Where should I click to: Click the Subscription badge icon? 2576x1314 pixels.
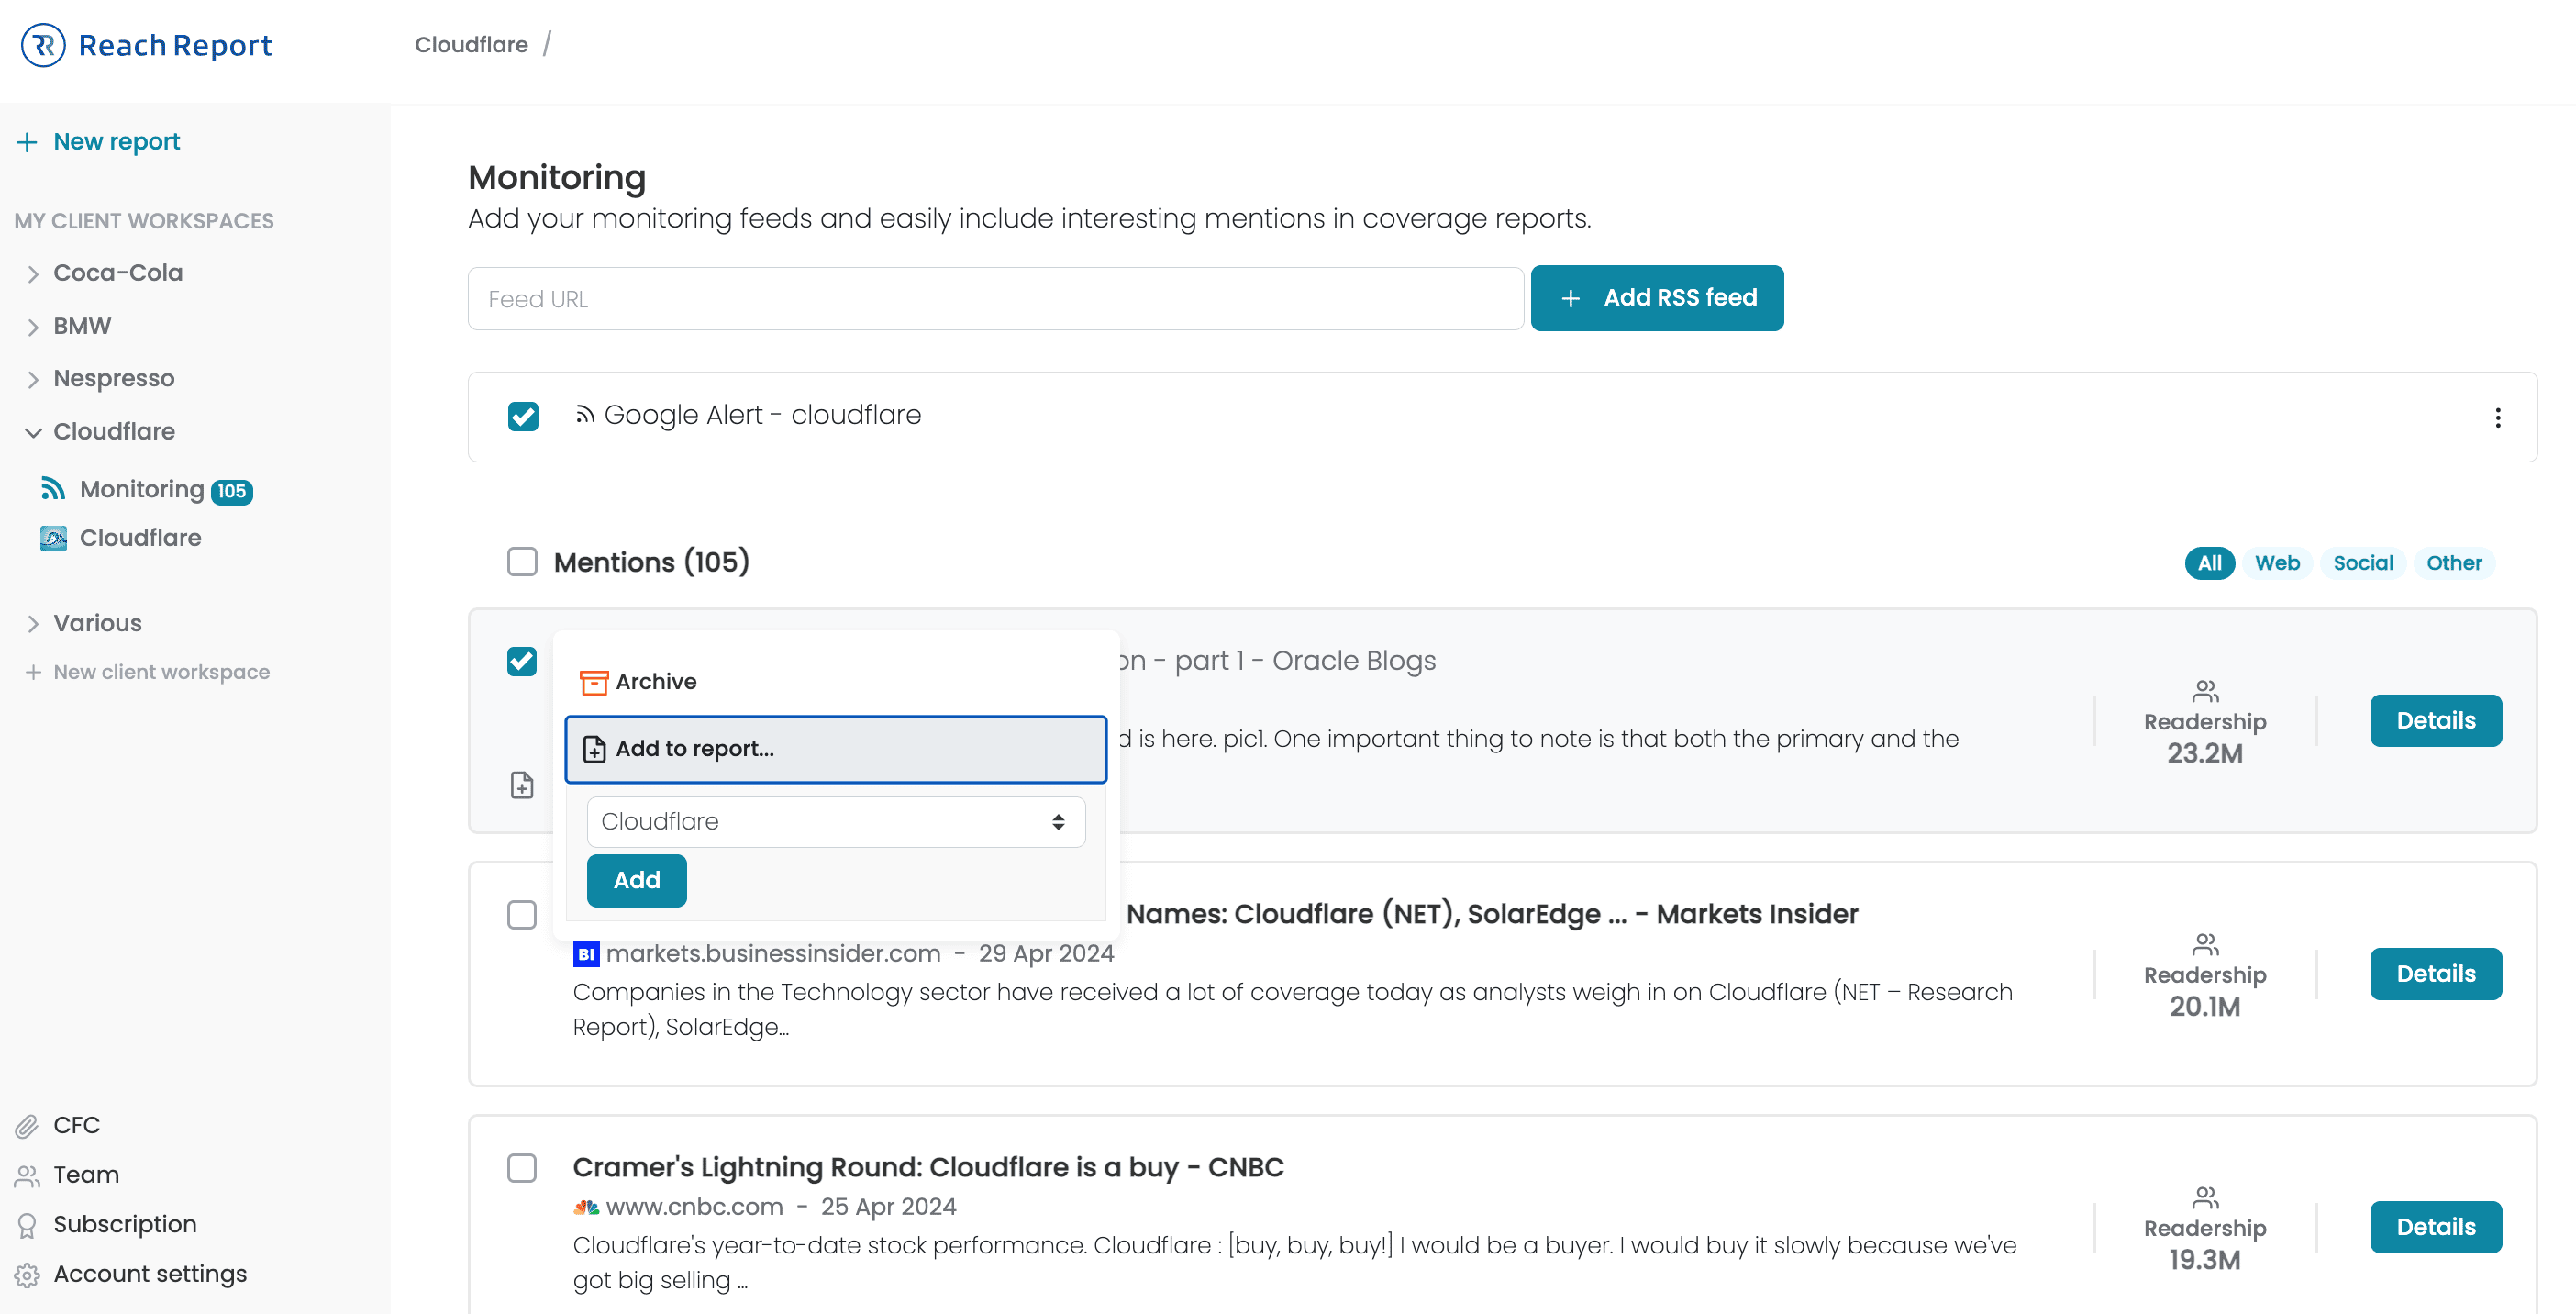coord(27,1225)
